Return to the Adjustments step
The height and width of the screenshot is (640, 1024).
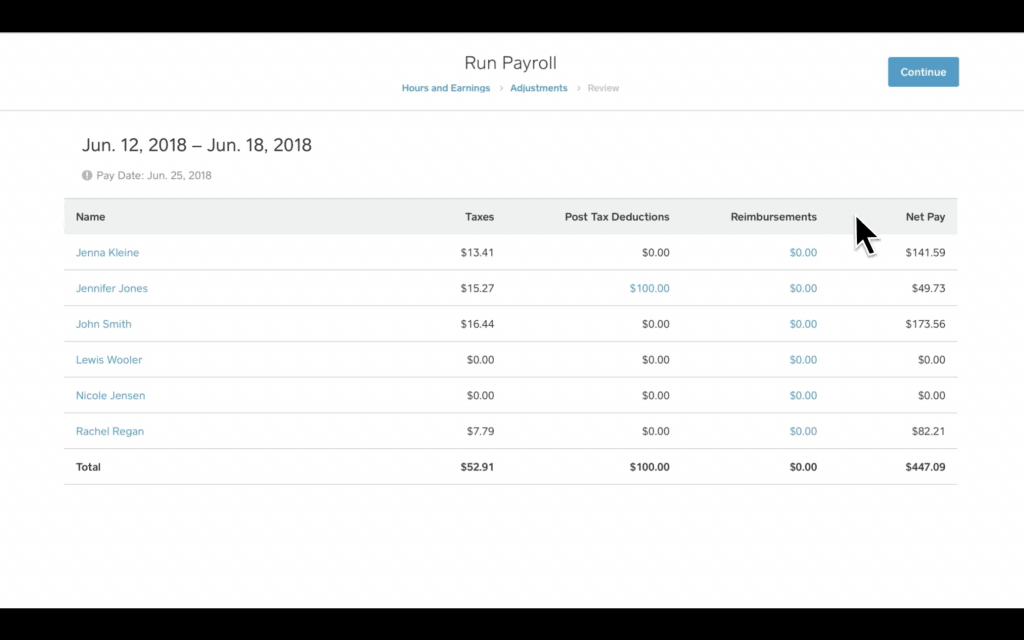point(538,88)
